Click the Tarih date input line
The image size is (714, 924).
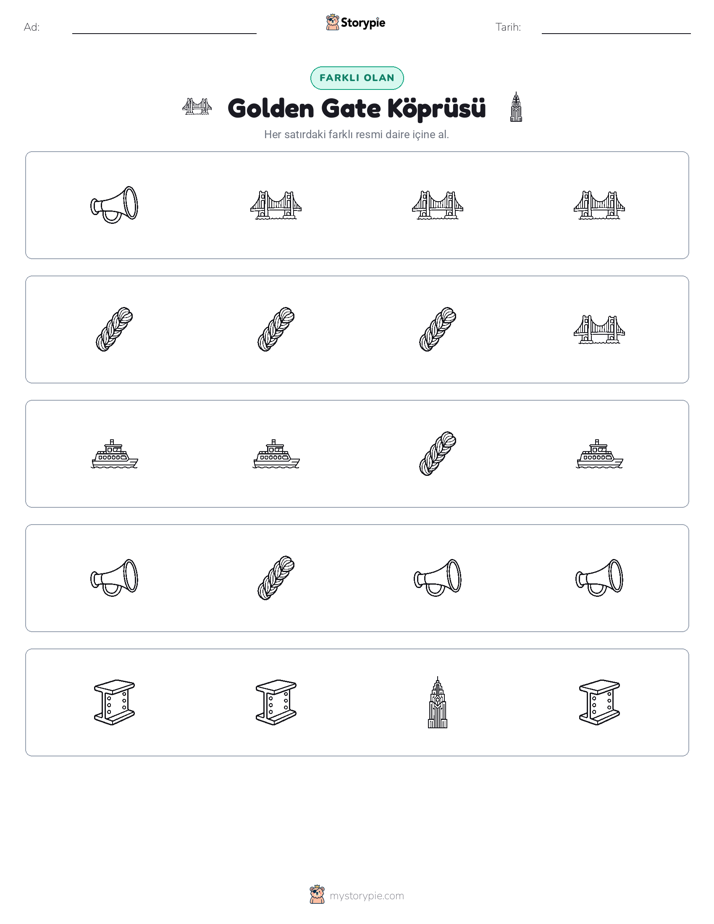[616, 28]
